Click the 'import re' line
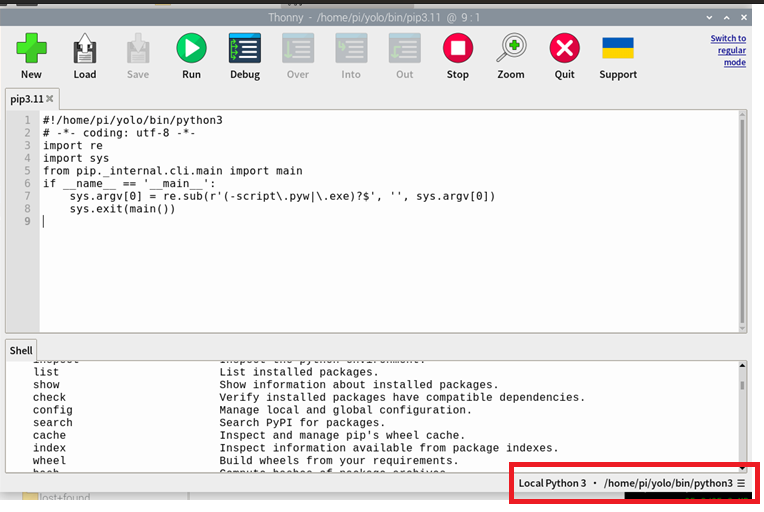764x512 pixels. click(x=73, y=145)
